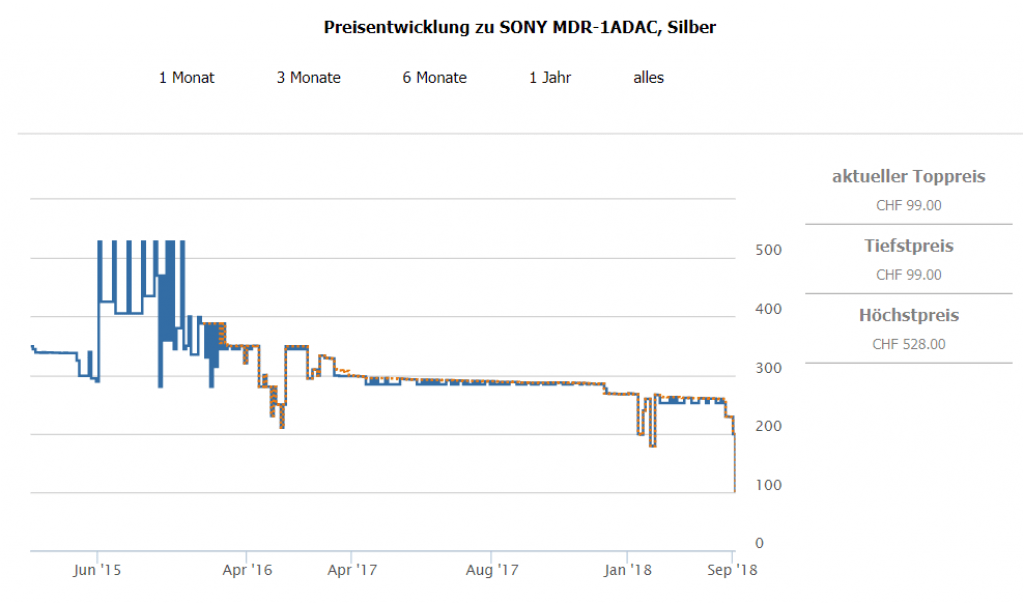The height and width of the screenshot is (603, 1024).
Task: Click the Apr '16 axis label
Action: pyautogui.click(x=247, y=570)
